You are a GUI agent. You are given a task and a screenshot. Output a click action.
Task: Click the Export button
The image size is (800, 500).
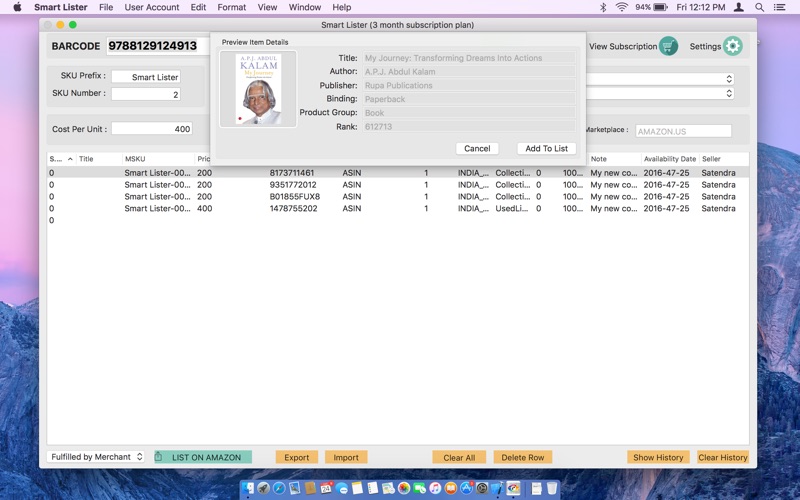coord(297,457)
